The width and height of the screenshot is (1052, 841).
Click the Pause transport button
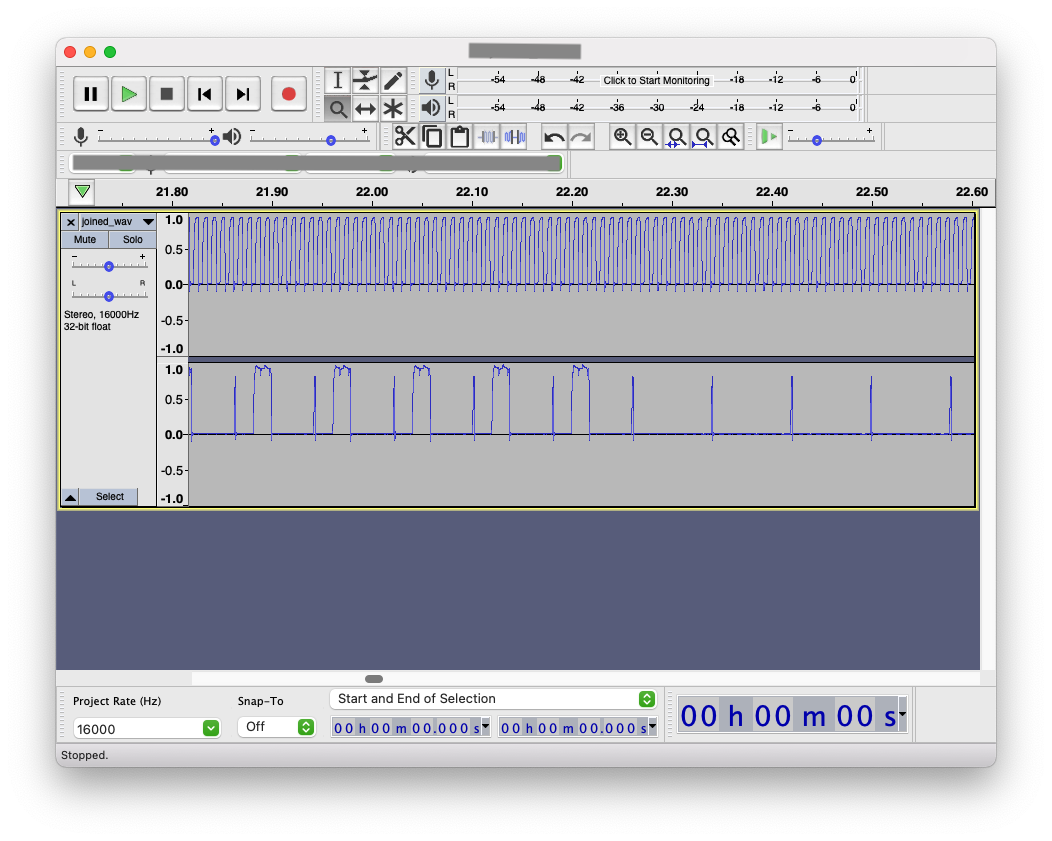[91, 95]
